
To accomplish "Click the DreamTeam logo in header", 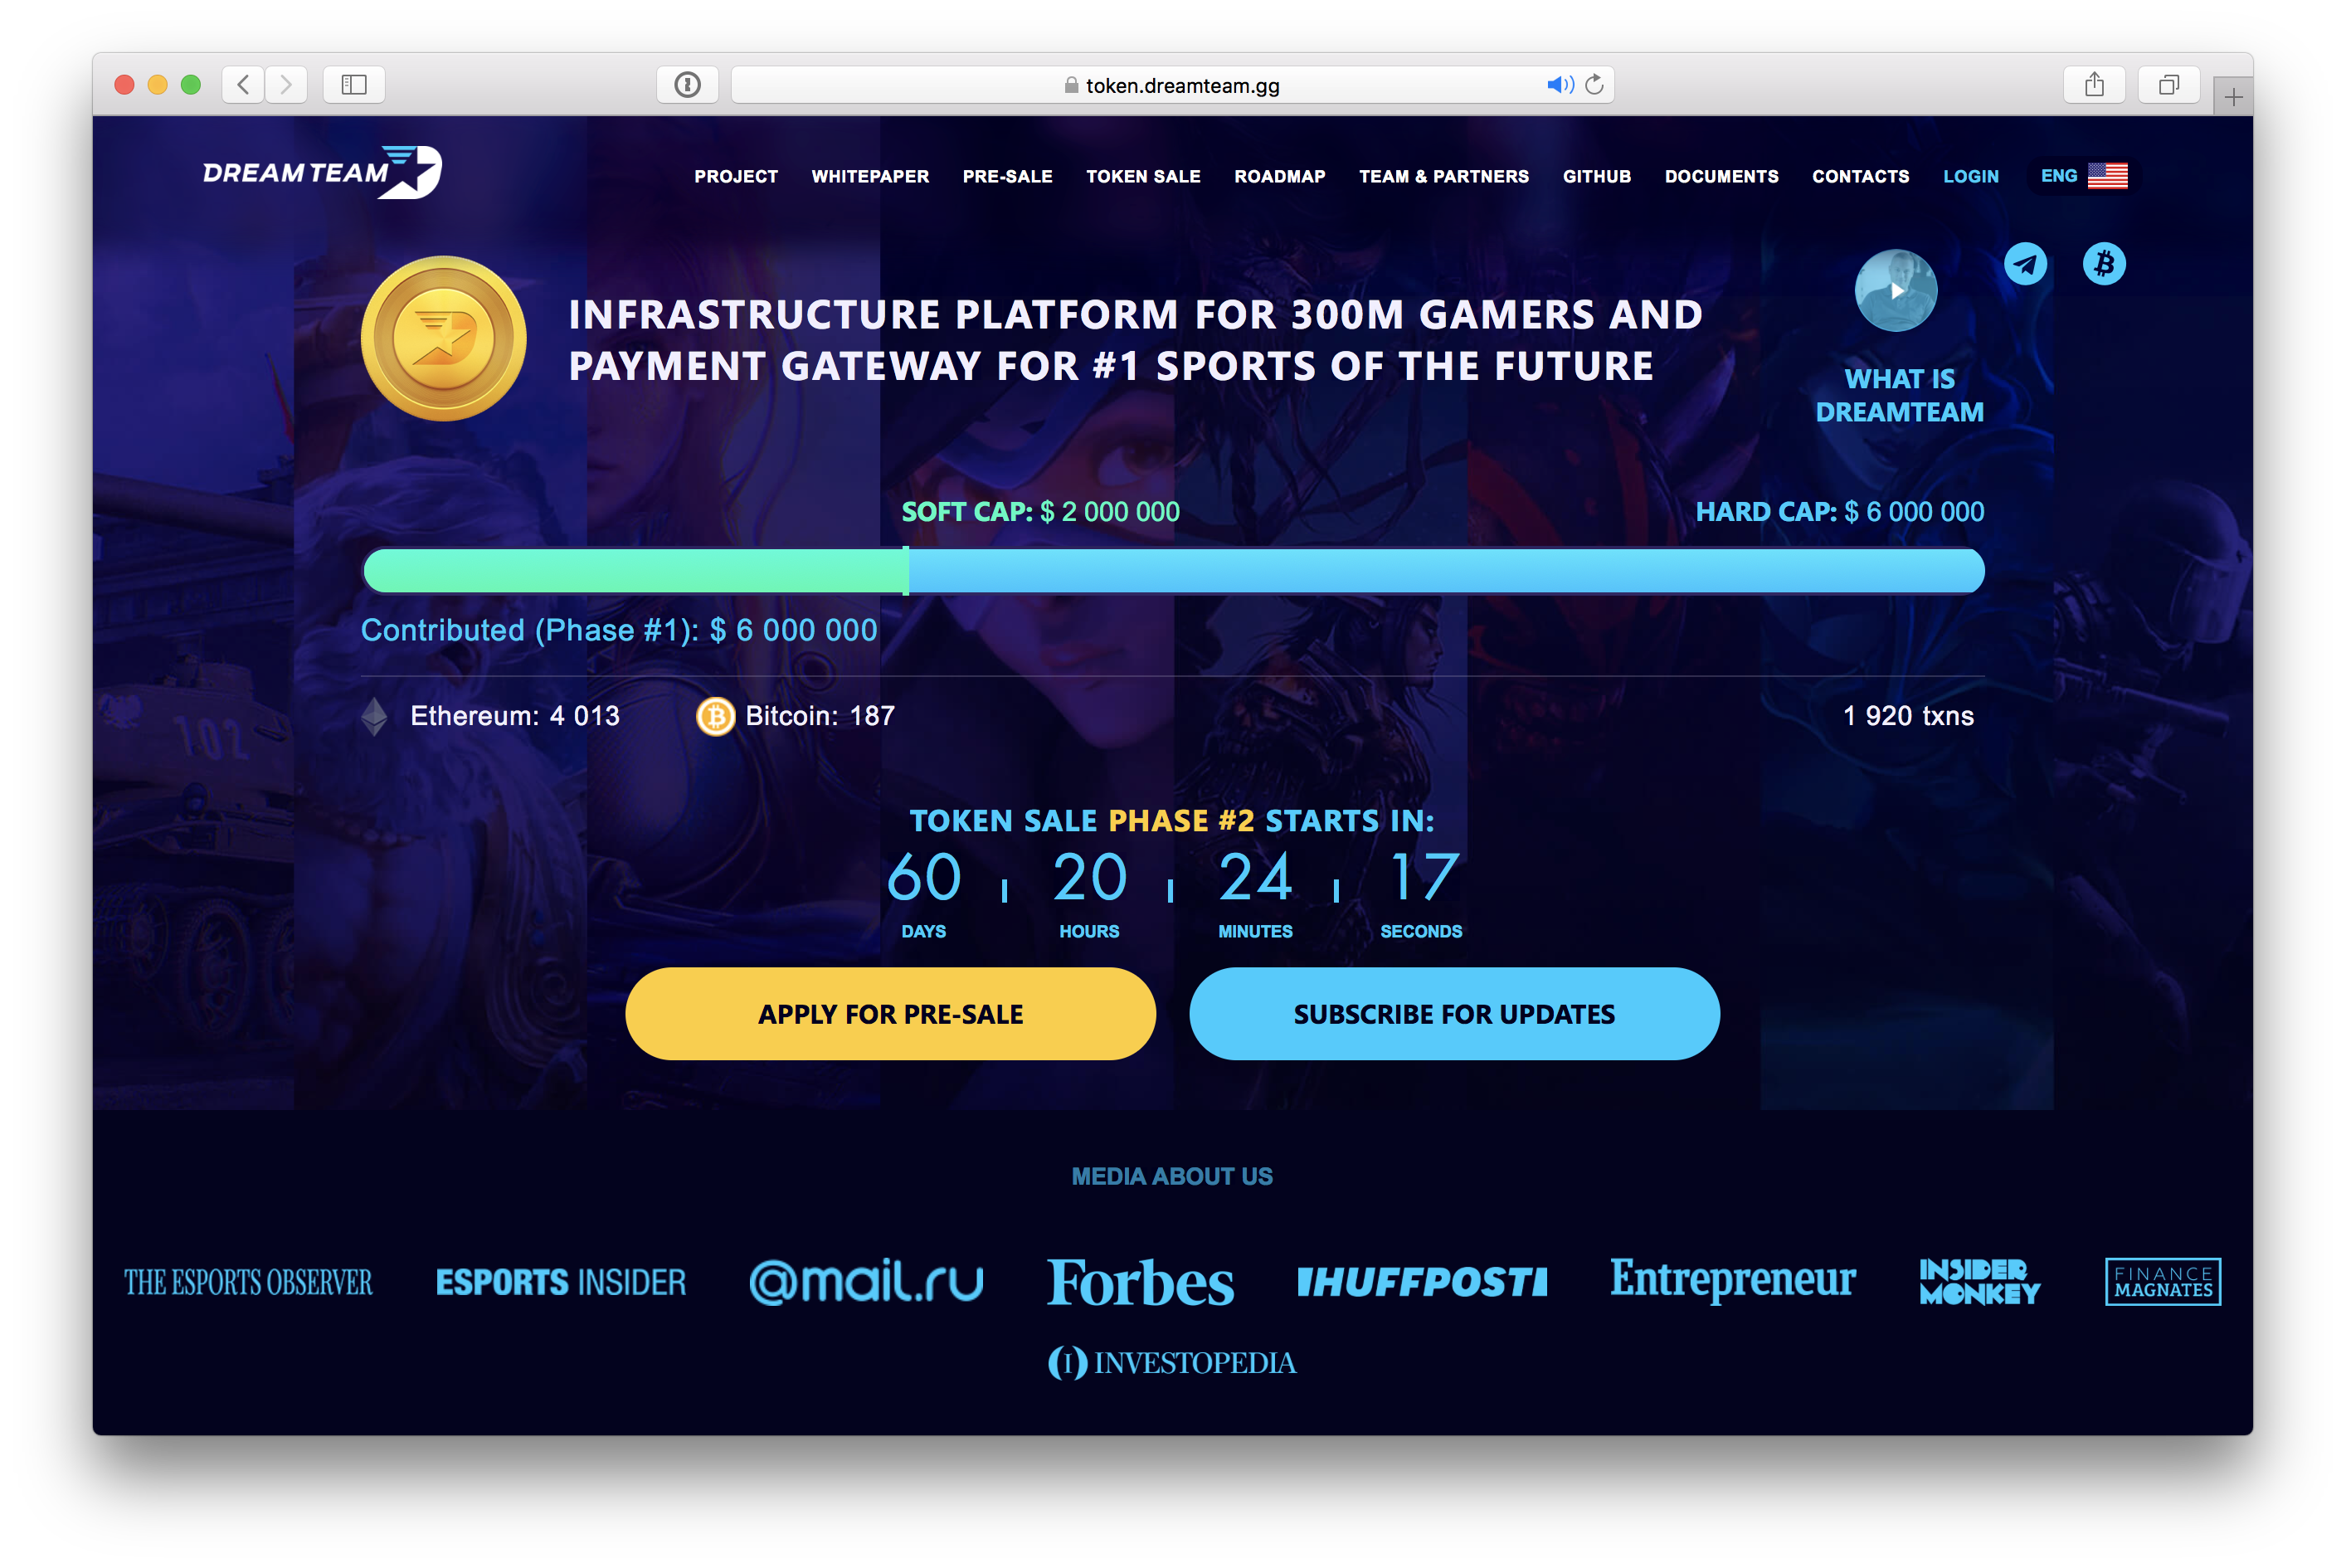I will tap(321, 172).
